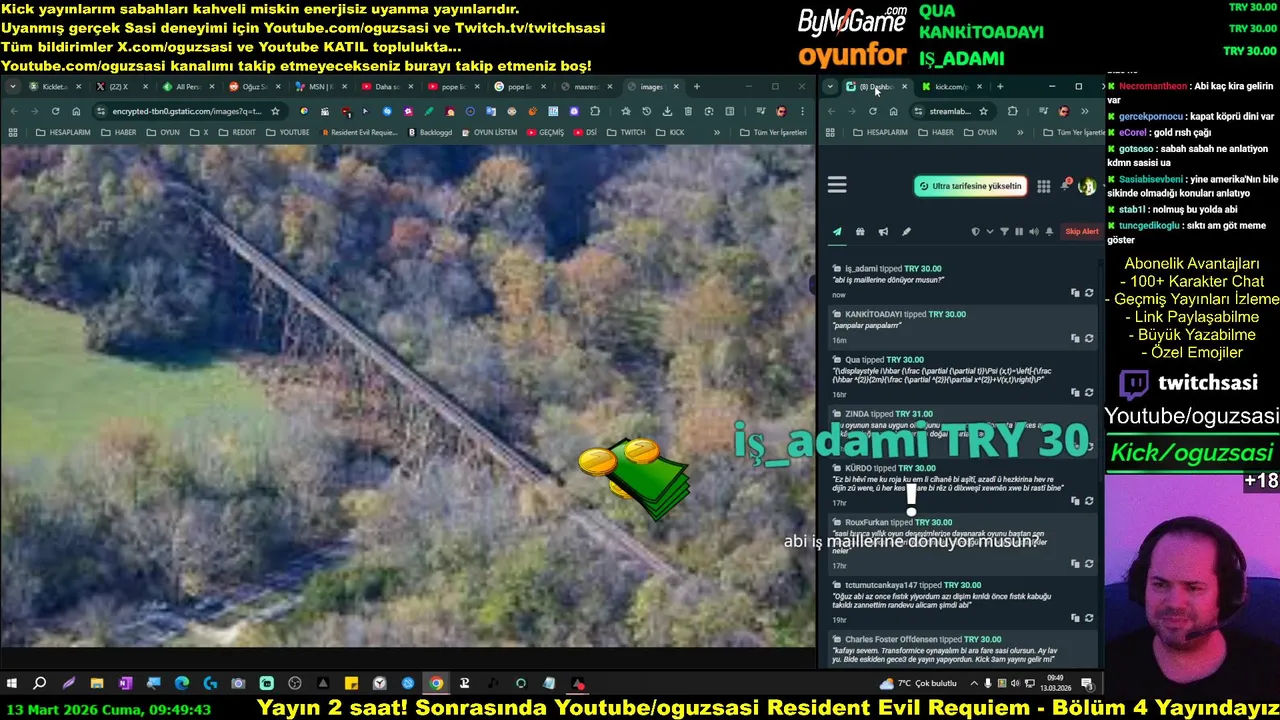Go to the left browser's home page

[x=76, y=111]
